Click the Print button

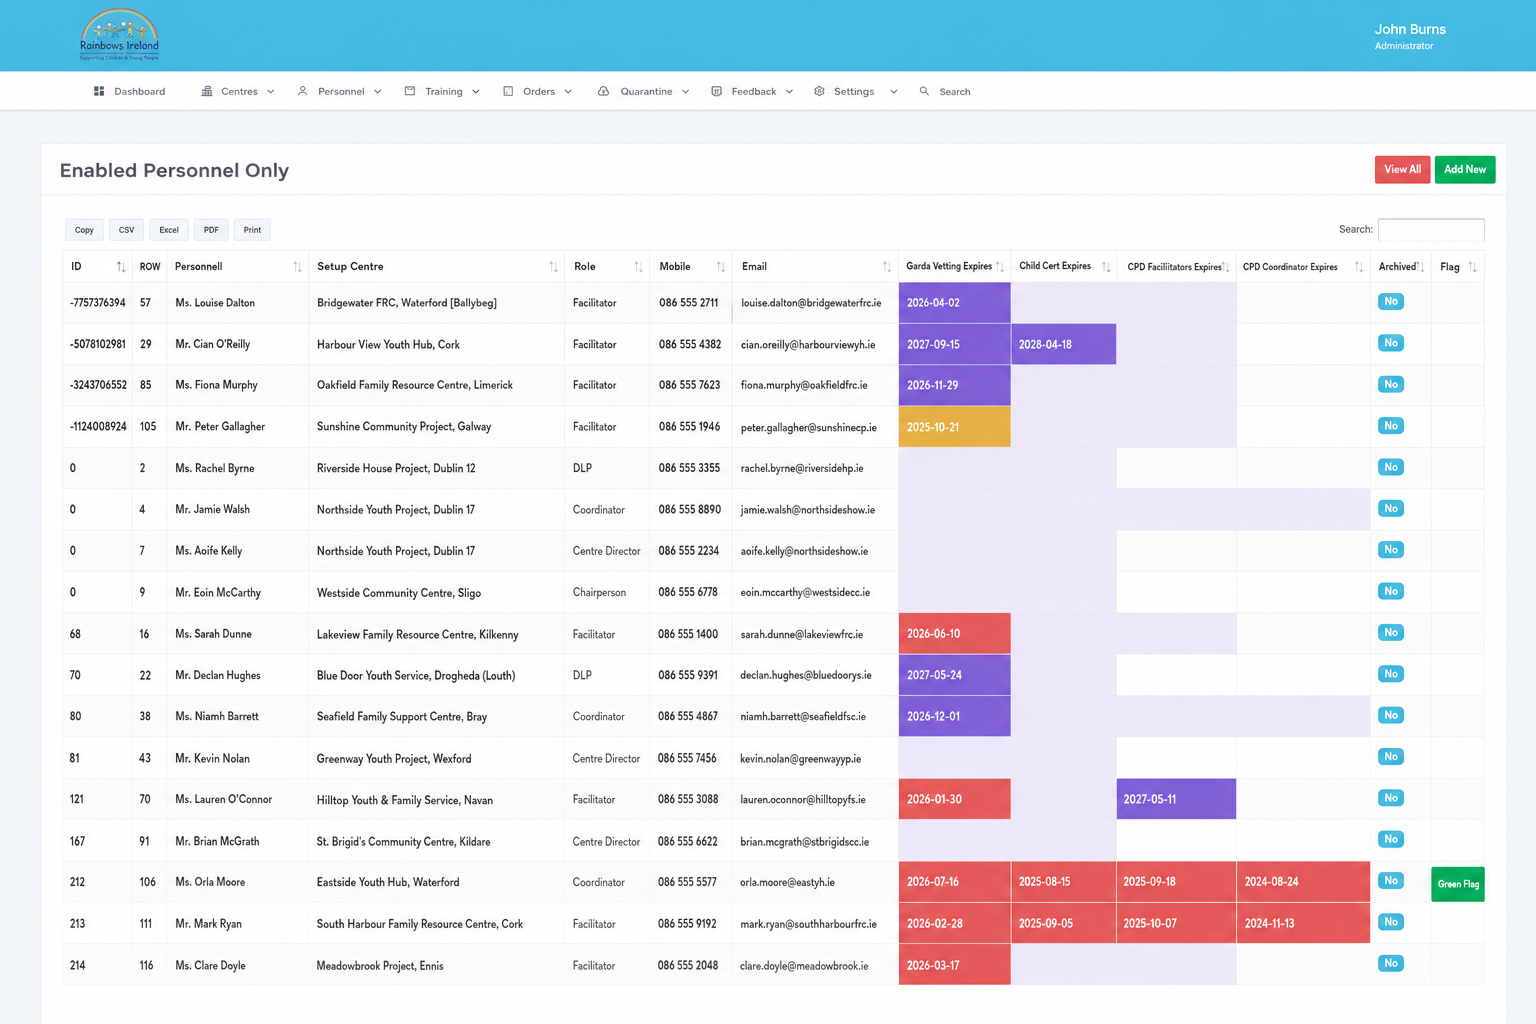[252, 230]
